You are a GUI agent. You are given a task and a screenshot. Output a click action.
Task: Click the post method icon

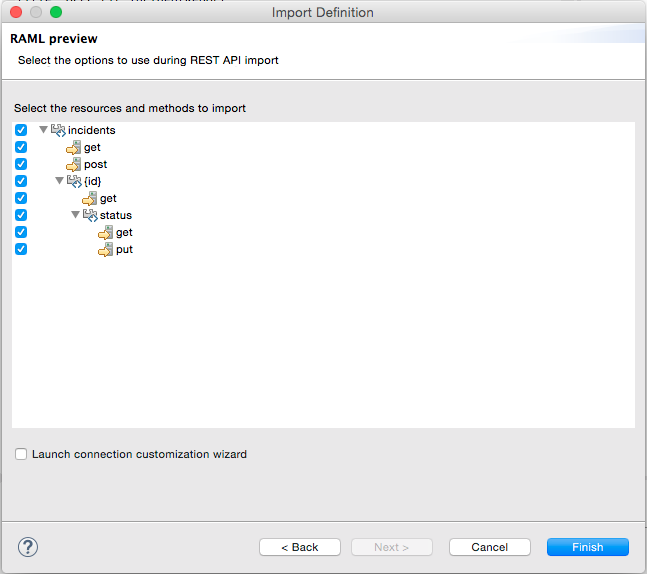click(x=74, y=164)
